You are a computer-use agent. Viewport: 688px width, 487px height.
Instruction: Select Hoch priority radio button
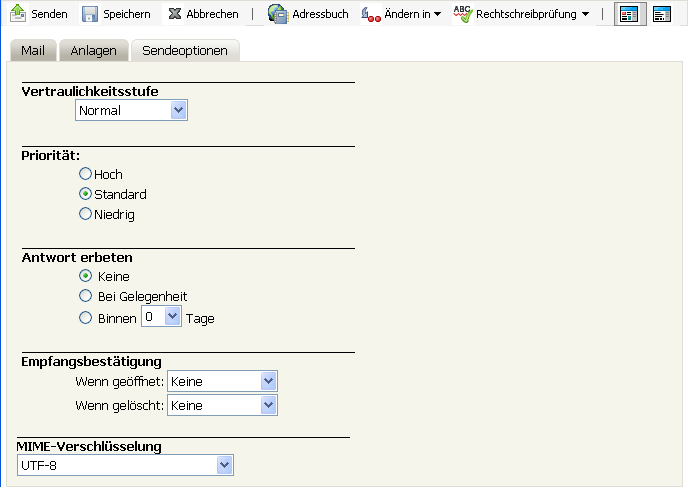pyautogui.click(x=85, y=174)
